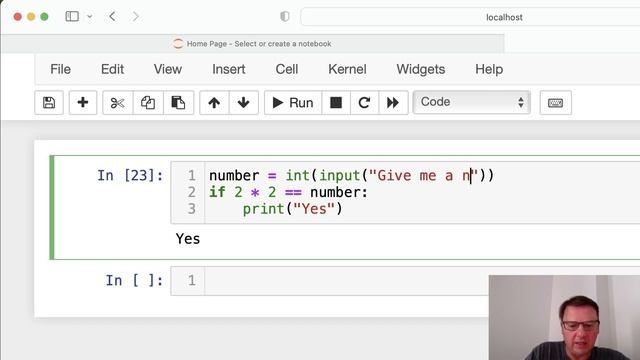Screen dimensions: 640x360
Task: Open the command palette keyboard icon
Action: click(x=556, y=102)
